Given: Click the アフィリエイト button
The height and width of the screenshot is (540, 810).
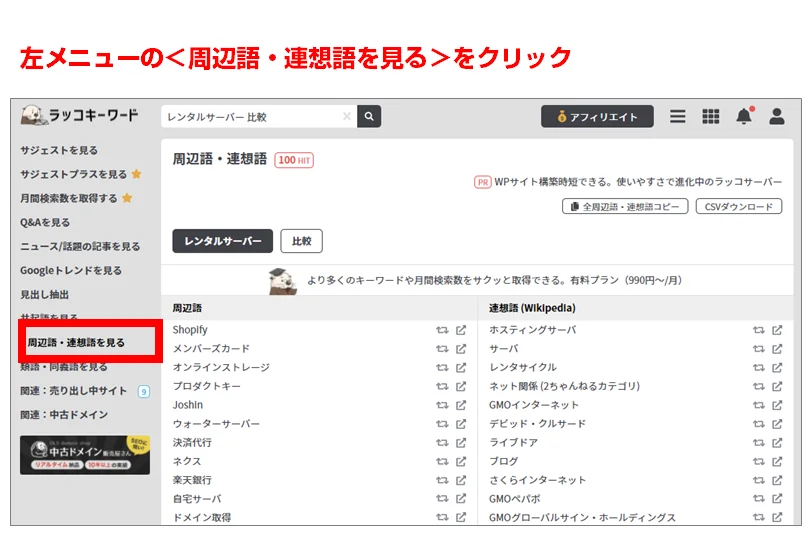Looking at the screenshot, I should (x=597, y=117).
